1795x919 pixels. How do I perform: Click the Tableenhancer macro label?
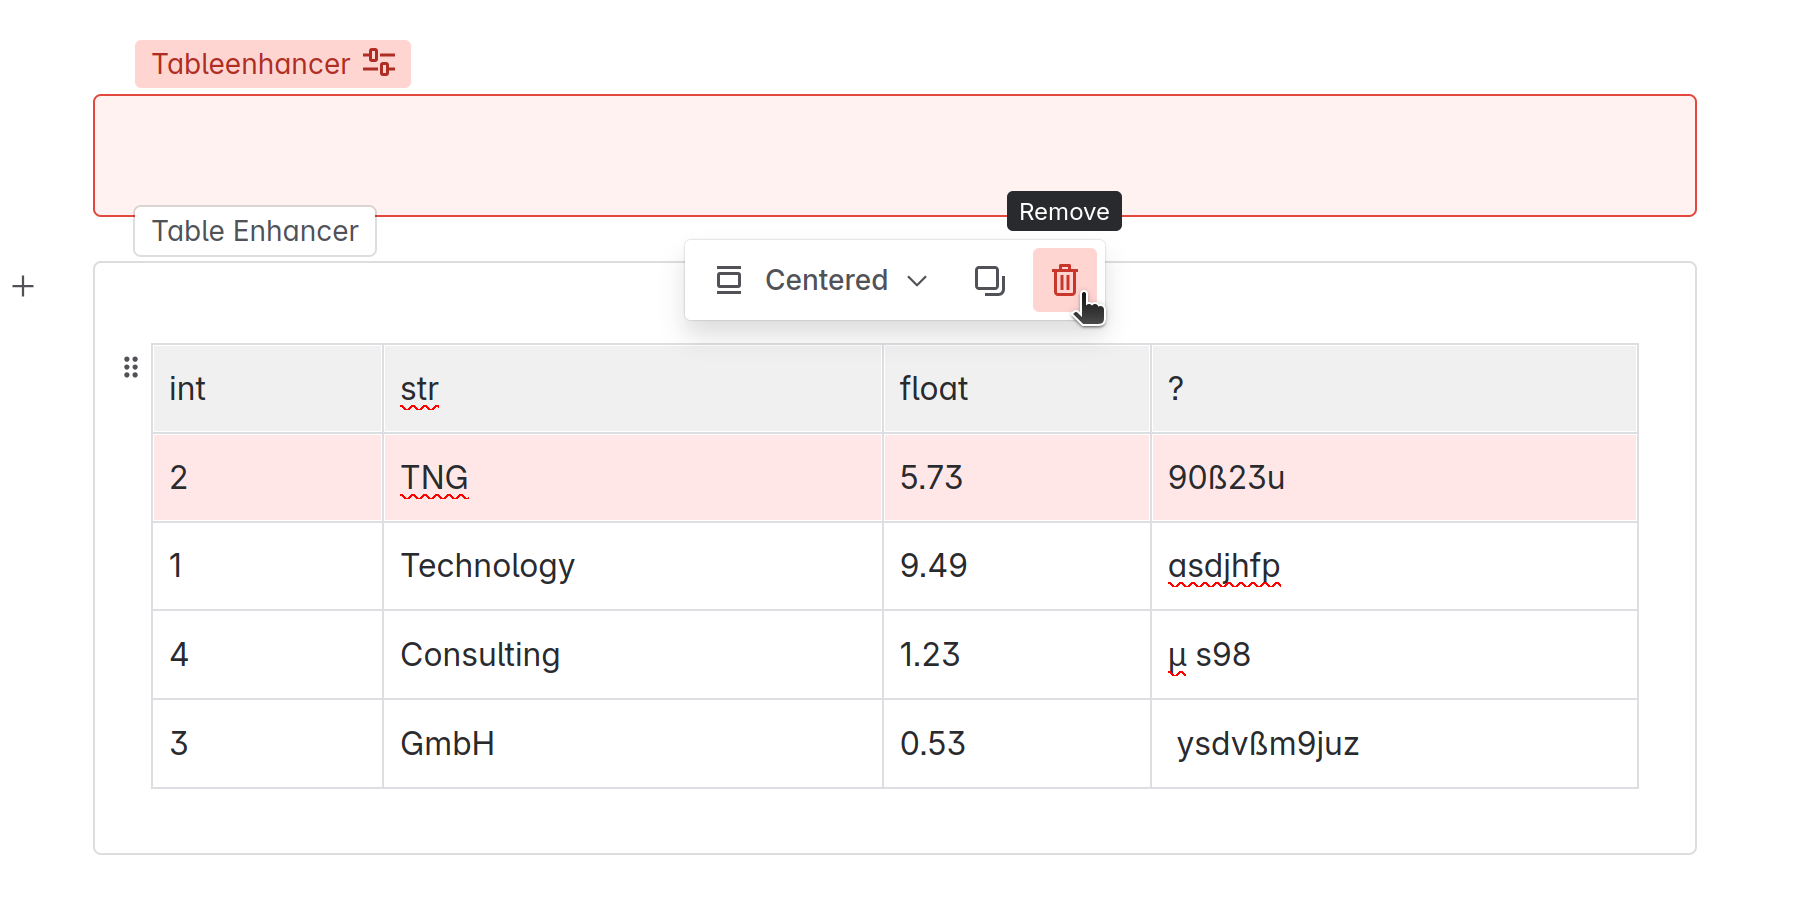(x=251, y=64)
